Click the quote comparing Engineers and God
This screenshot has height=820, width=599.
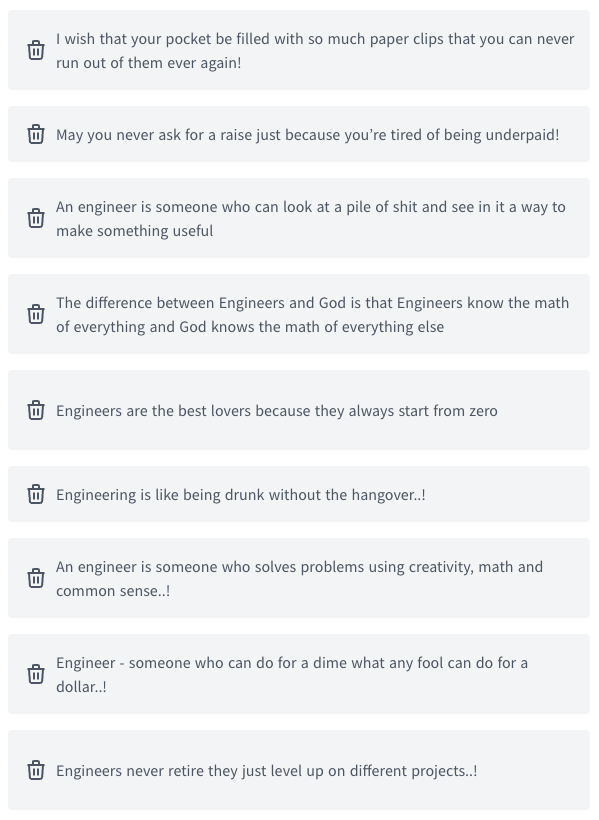click(x=312, y=315)
